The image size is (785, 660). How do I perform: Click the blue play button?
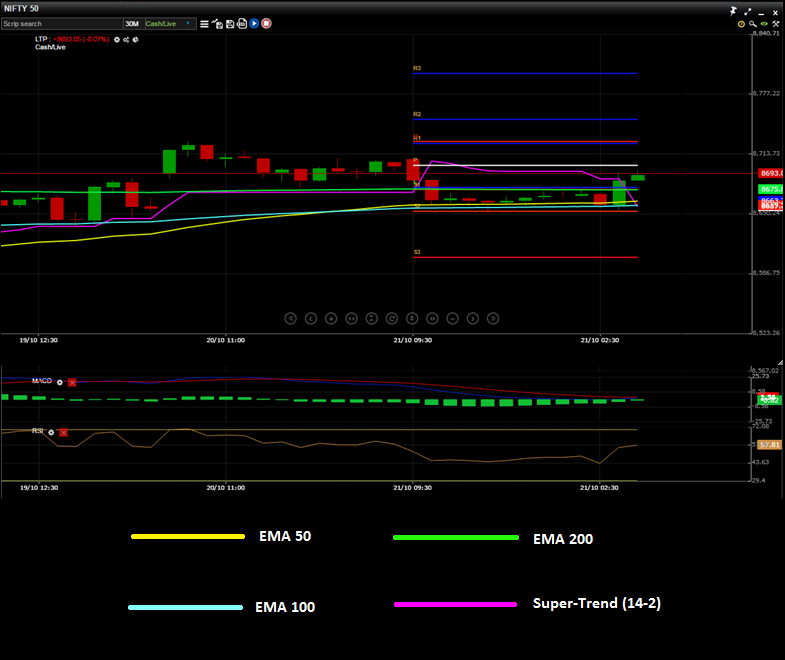(x=254, y=24)
